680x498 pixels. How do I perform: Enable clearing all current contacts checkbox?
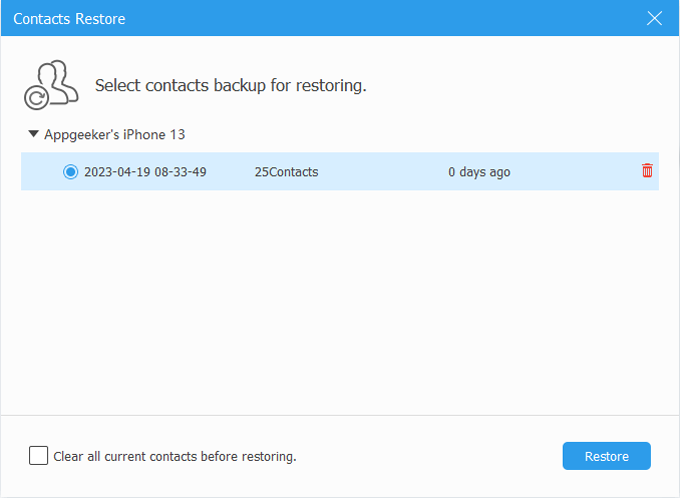(38, 456)
